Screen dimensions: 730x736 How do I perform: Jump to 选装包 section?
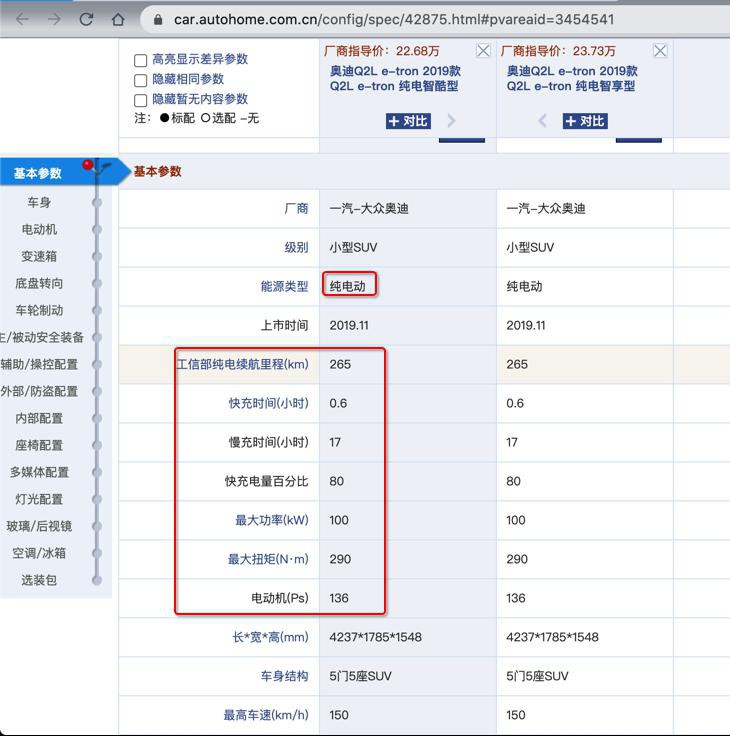(x=39, y=580)
